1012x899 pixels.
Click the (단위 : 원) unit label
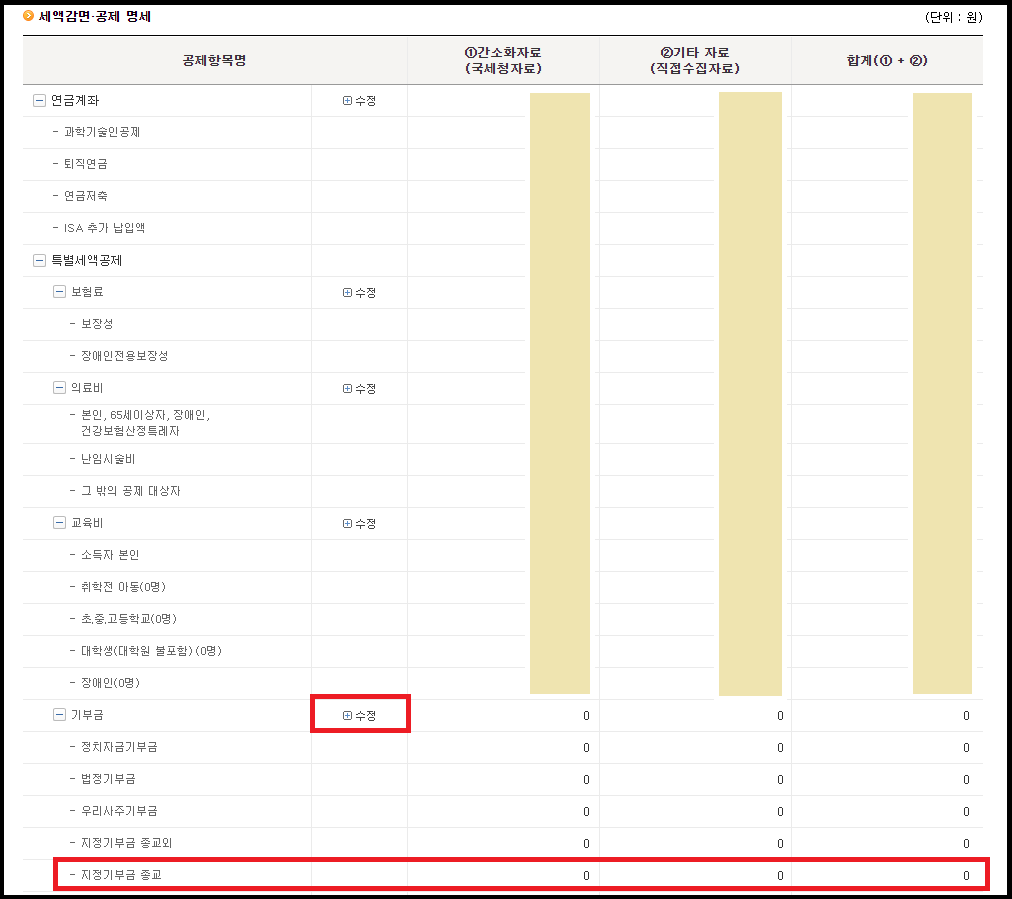pyautogui.click(x=953, y=17)
